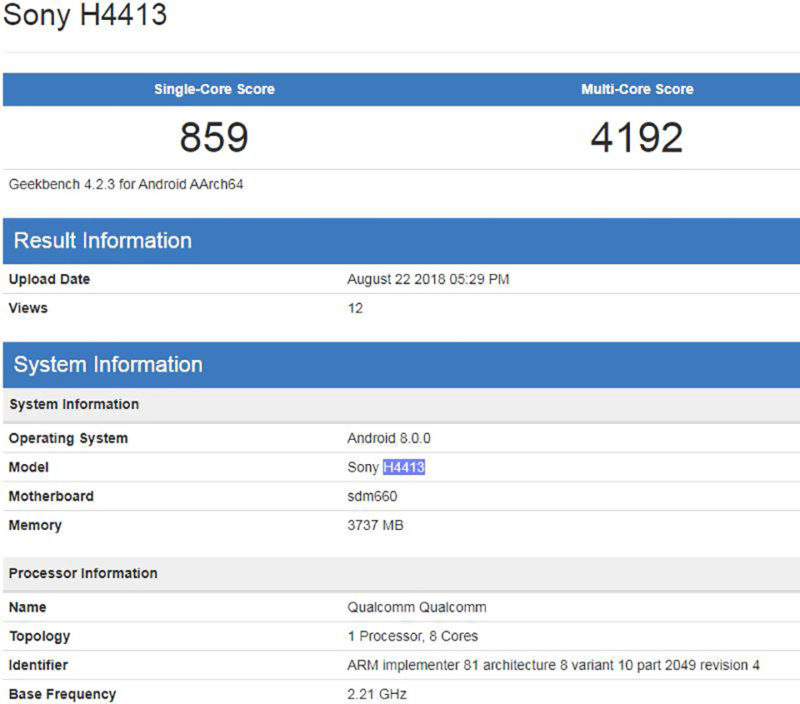Click the 3737 MB memory value
Viewport: 800px width, 704px height.
point(375,525)
